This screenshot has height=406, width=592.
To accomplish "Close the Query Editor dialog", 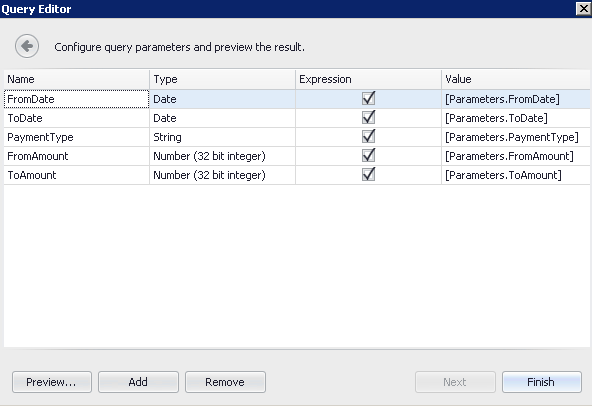I will point(583,8).
